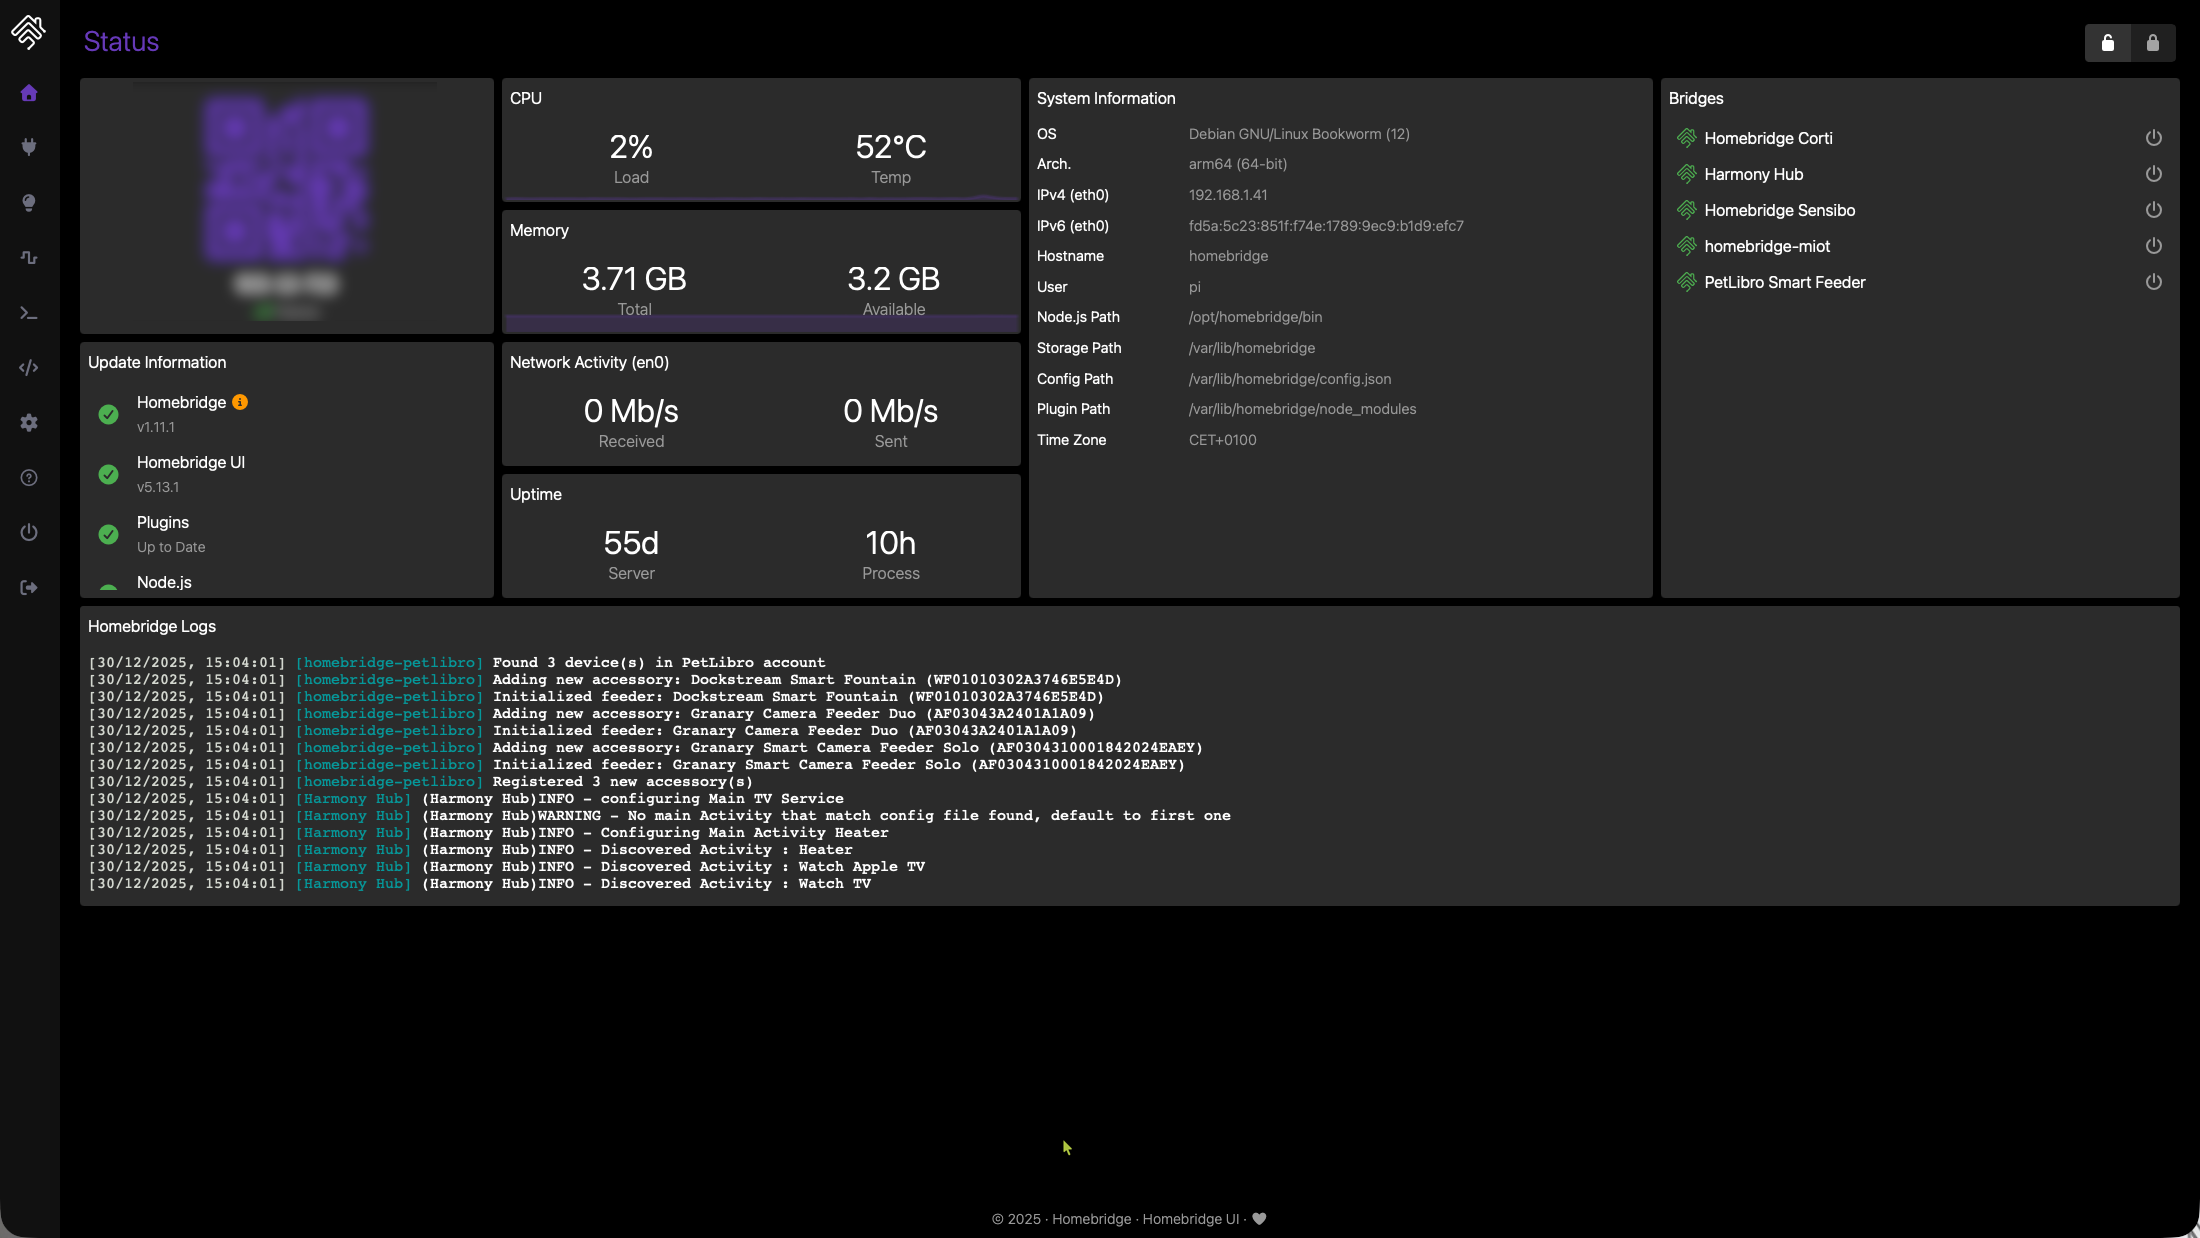Image resolution: width=2200 pixels, height=1238 pixels.
Task: Restart the Harmony Hub bridge power button
Action: tap(2153, 174)
